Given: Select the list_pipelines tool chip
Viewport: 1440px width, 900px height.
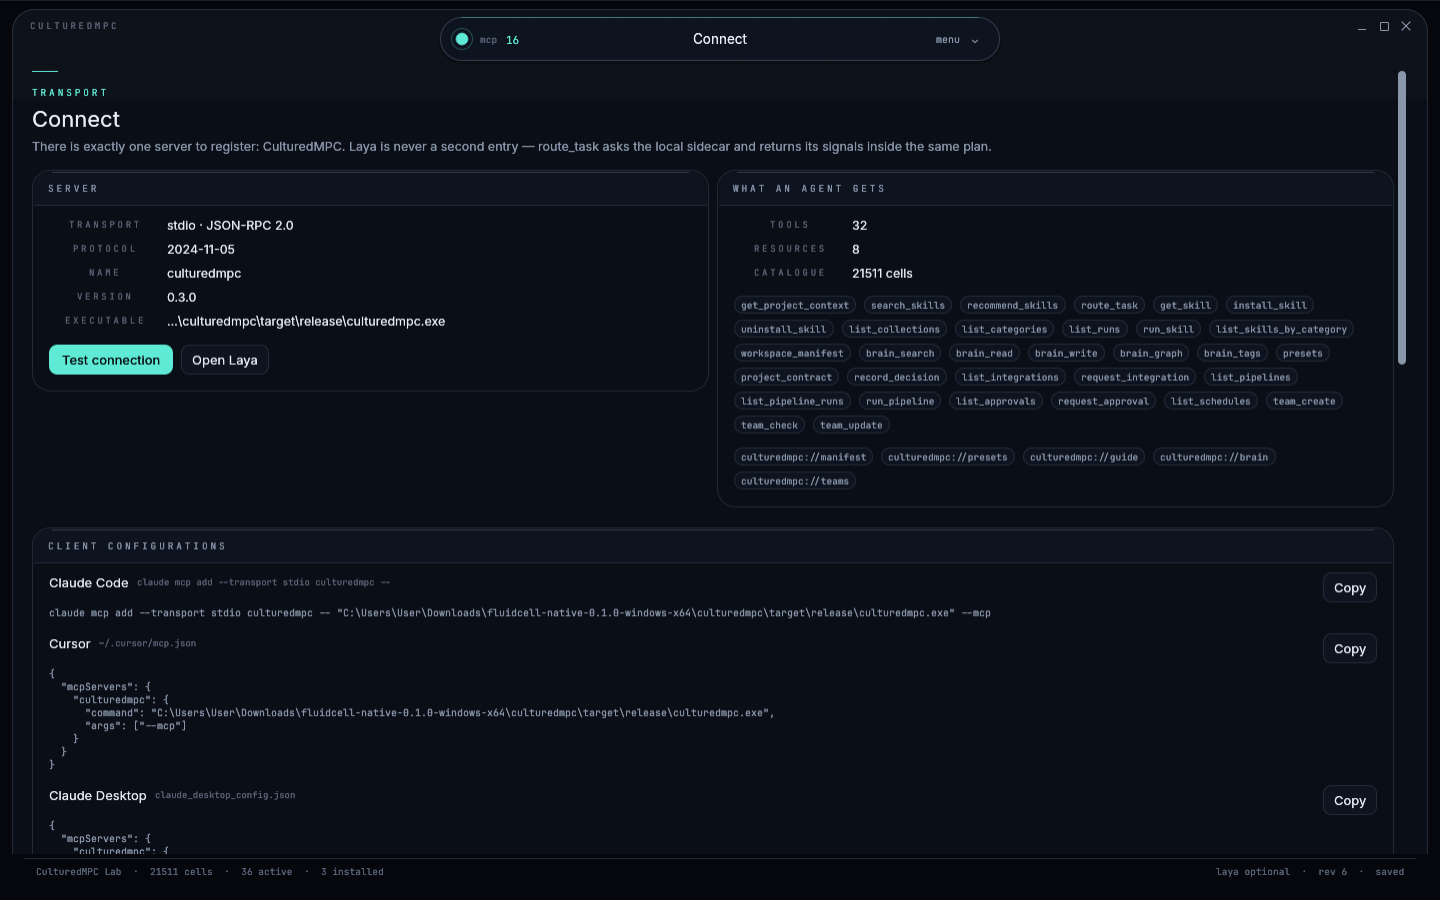Looking at the screenshot, I should 1251,377.
